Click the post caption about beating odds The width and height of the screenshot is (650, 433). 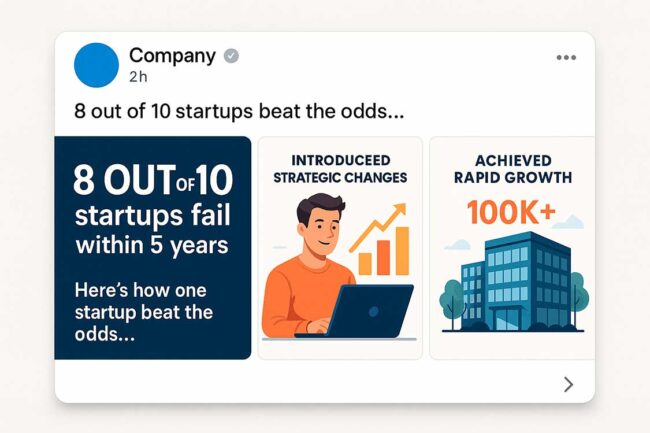coord(245,110)
